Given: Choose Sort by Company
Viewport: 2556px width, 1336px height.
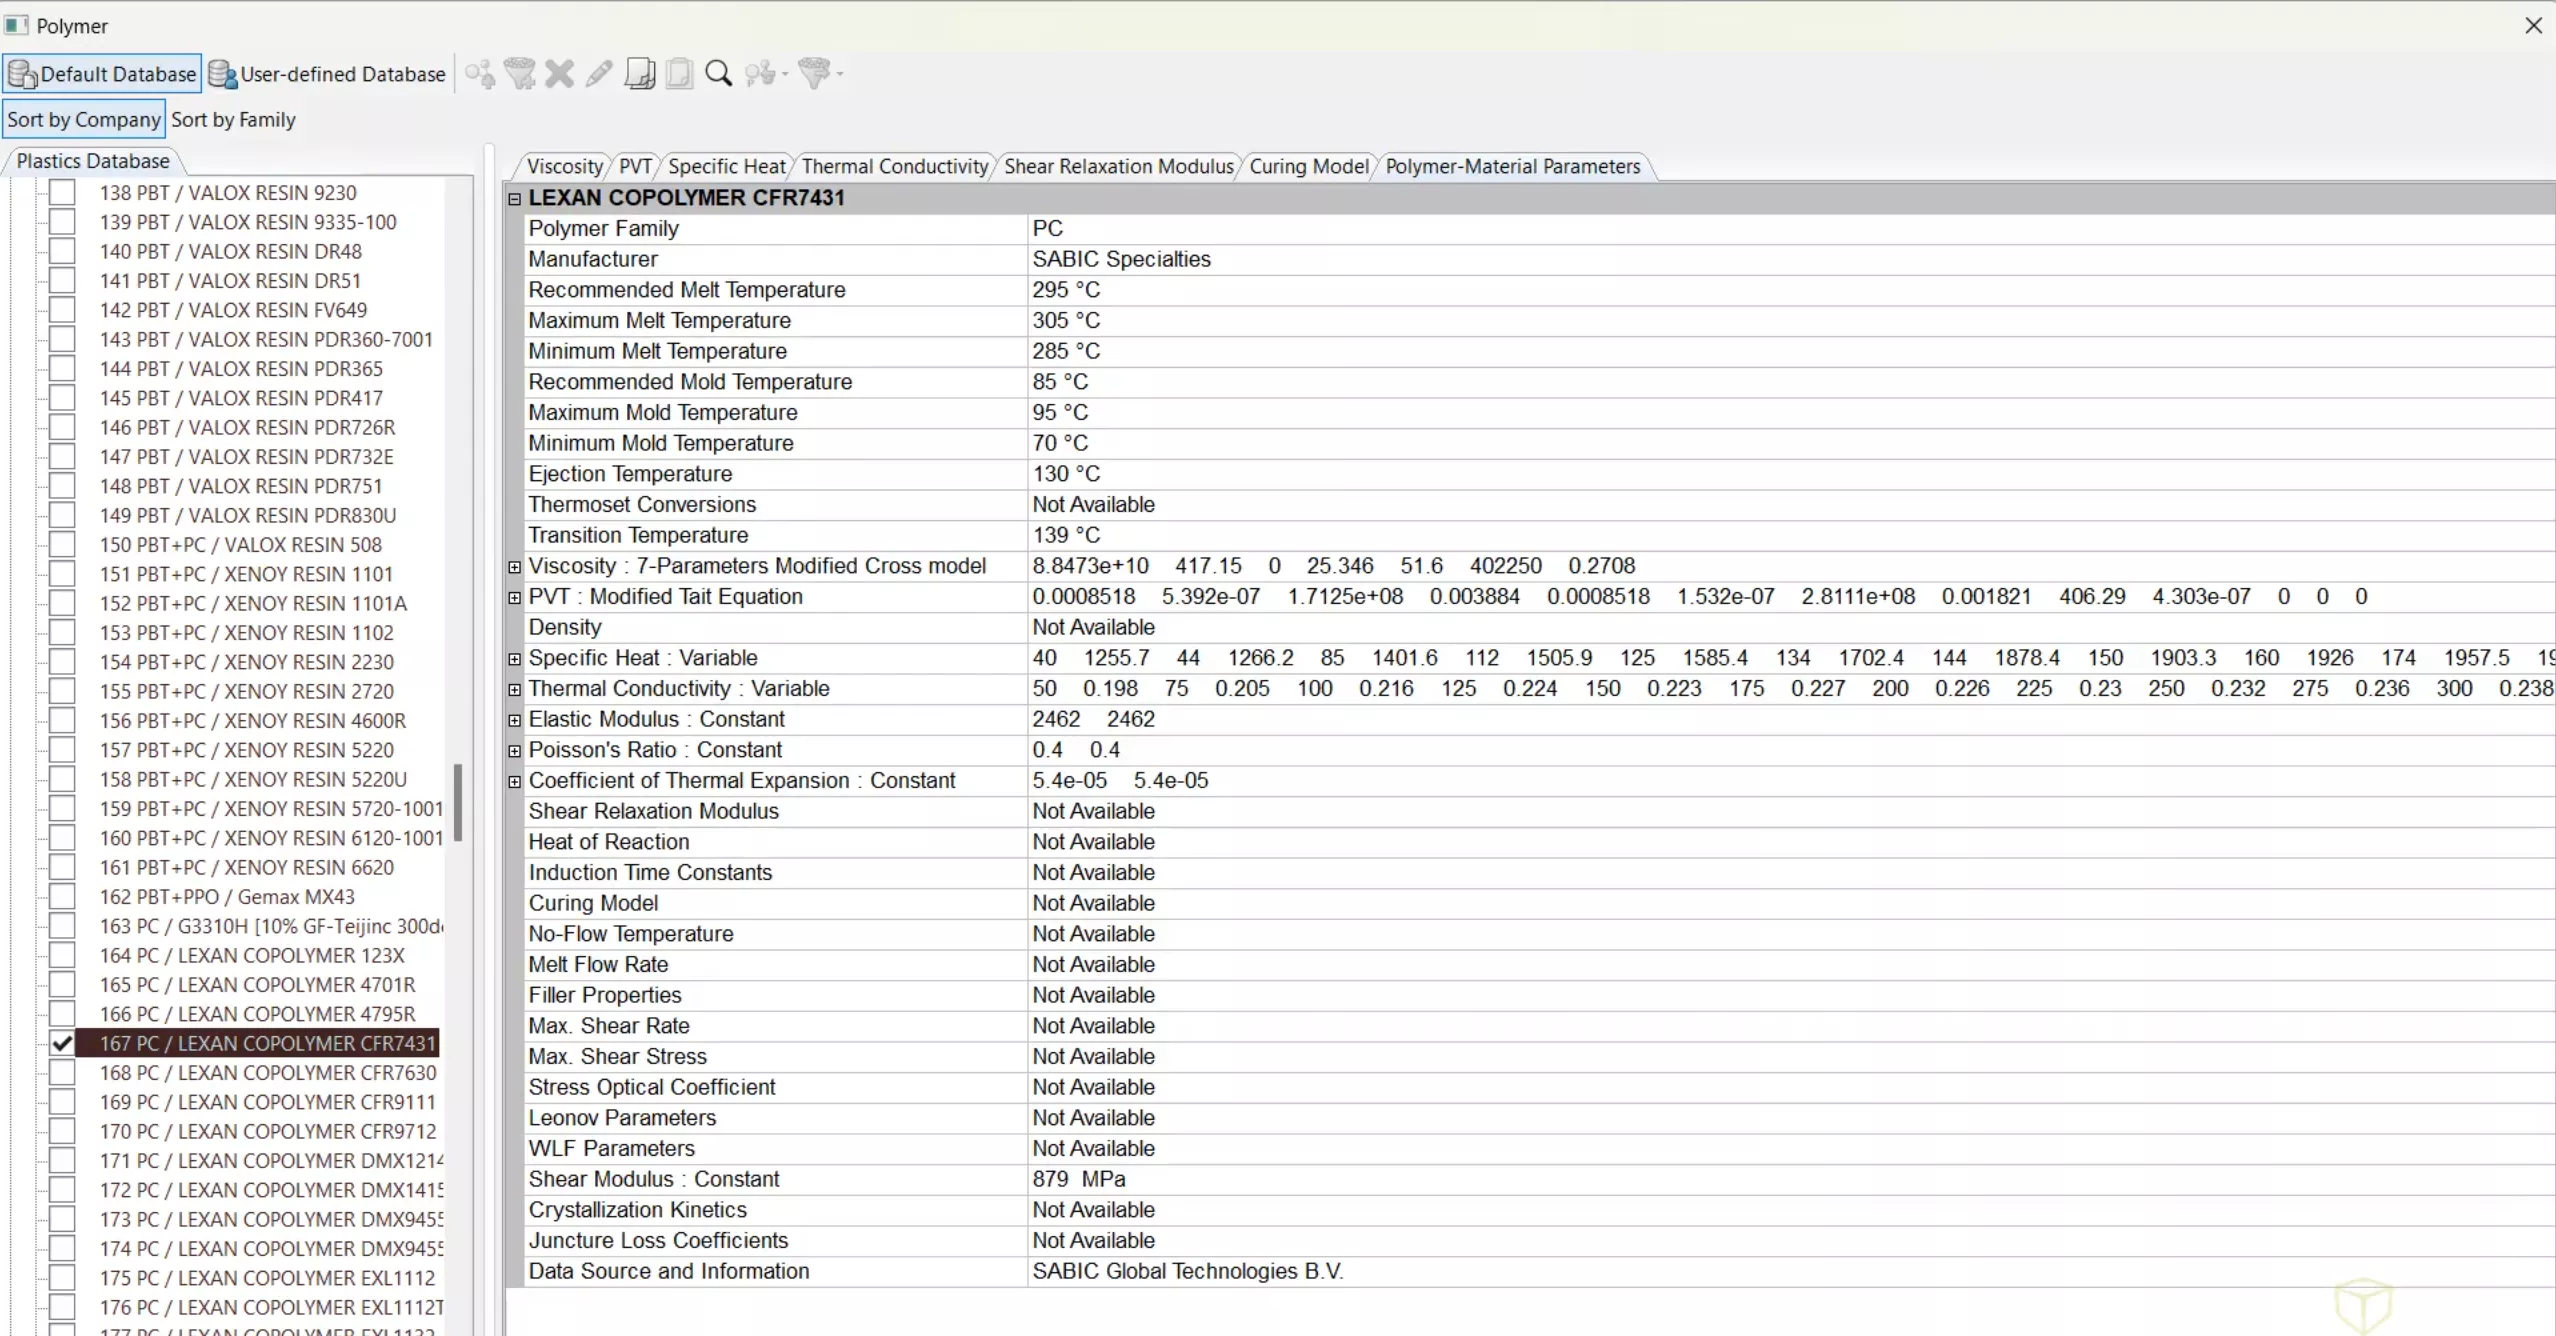Looking at the screenshot, I should (x=84, y=119).
